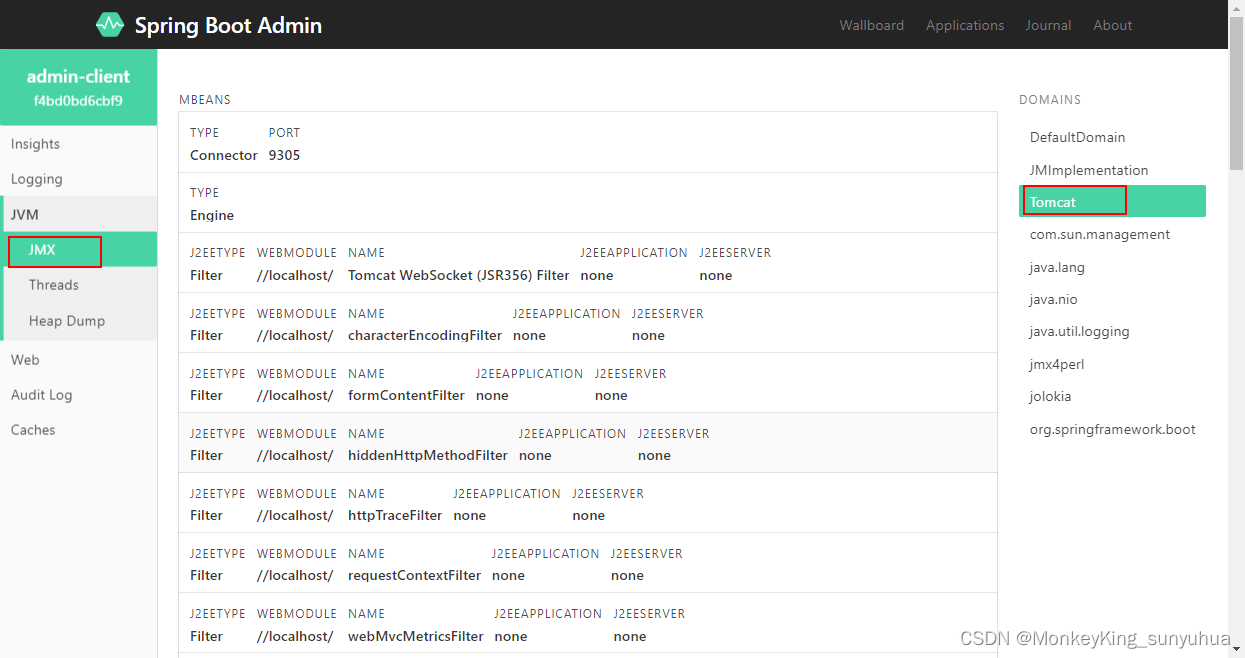This screenshot has height=658, width=1245.
Task: Select the java.util.logging domain
Action: tap(1112, 331)
